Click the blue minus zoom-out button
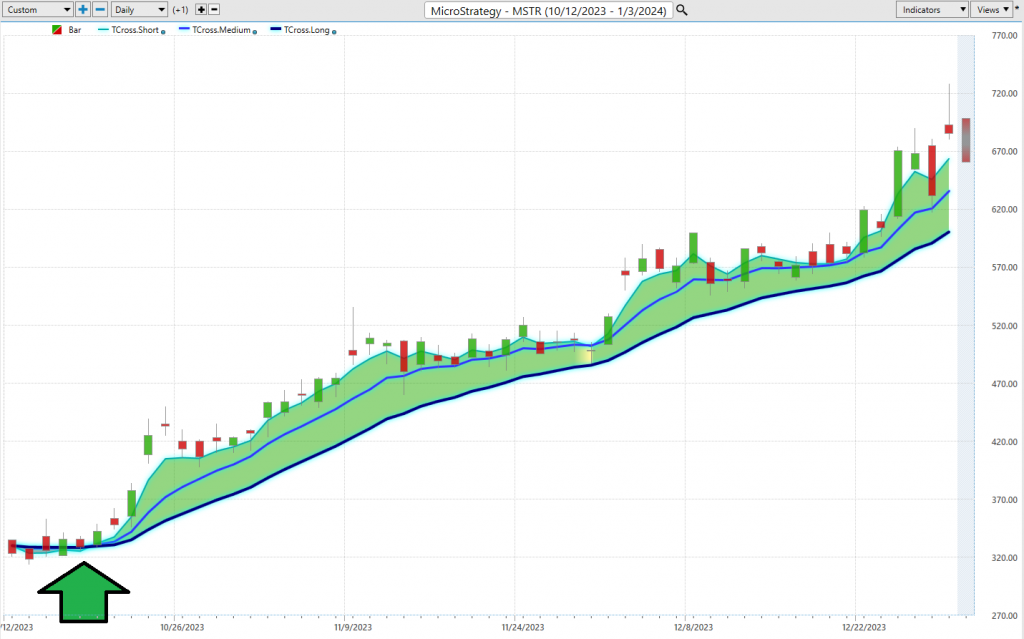The image size is (1024, 639). 99,9
